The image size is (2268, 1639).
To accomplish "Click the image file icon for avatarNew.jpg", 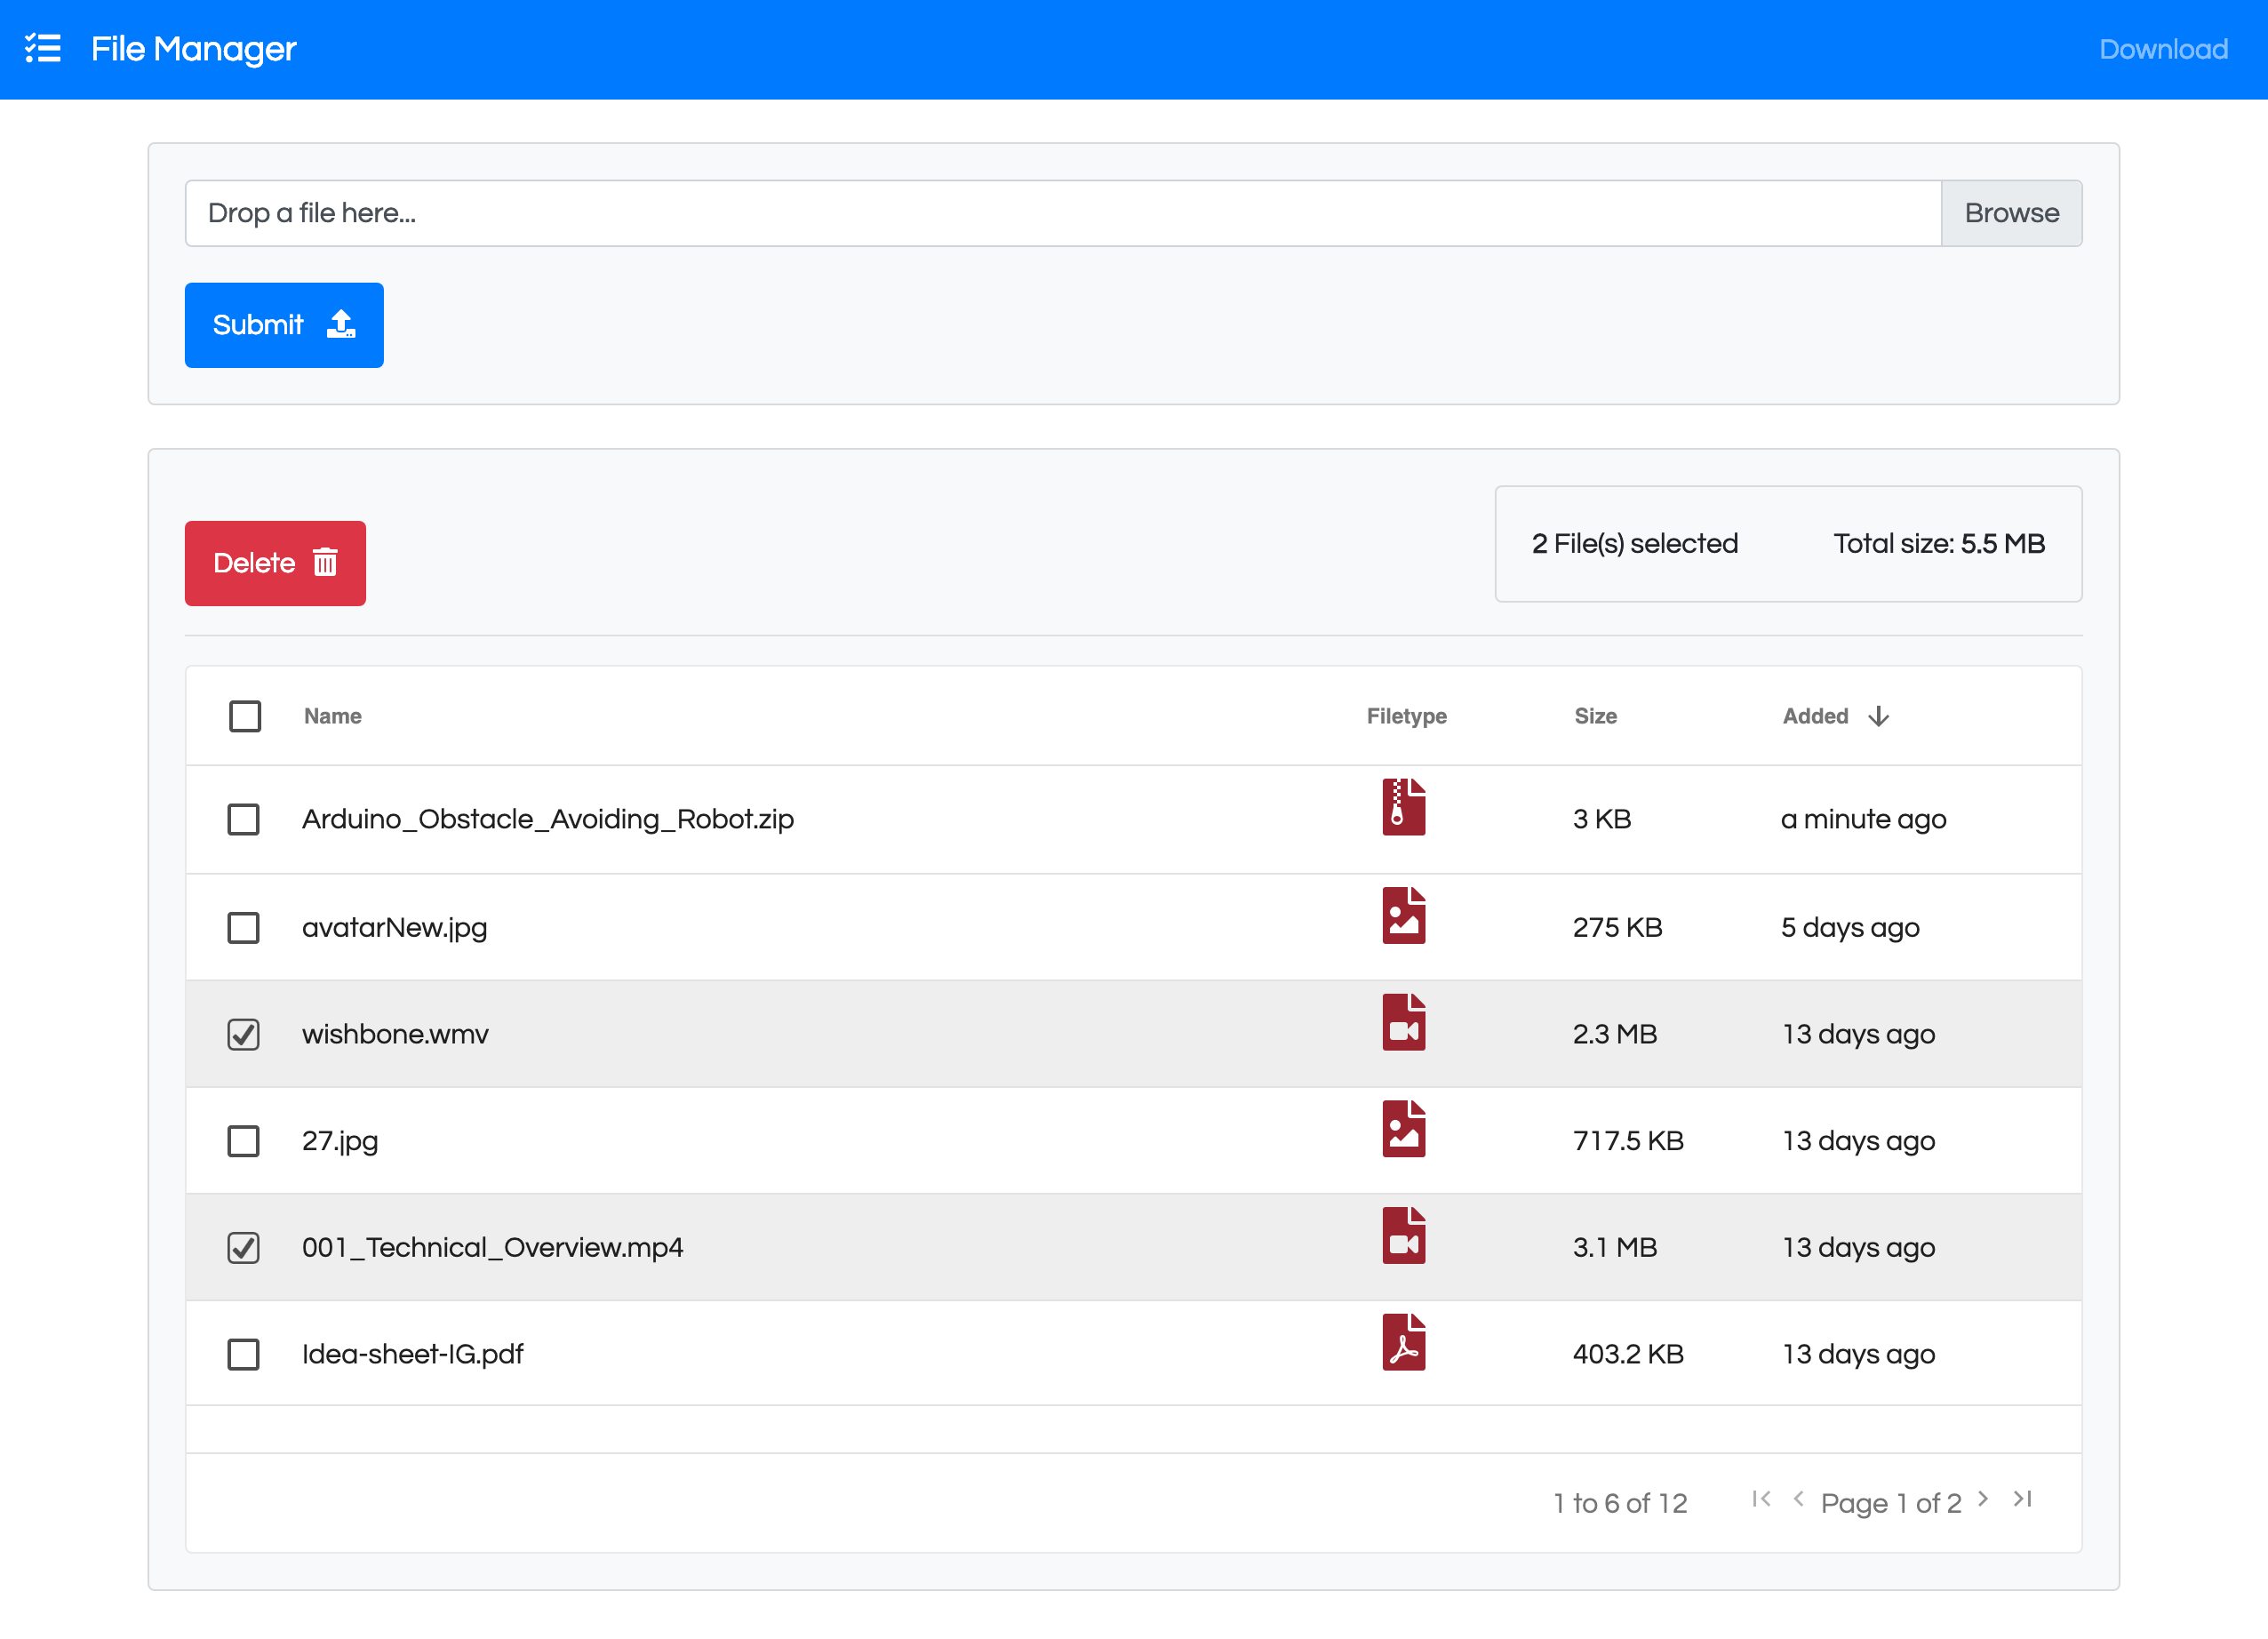I will (1403, 915).
